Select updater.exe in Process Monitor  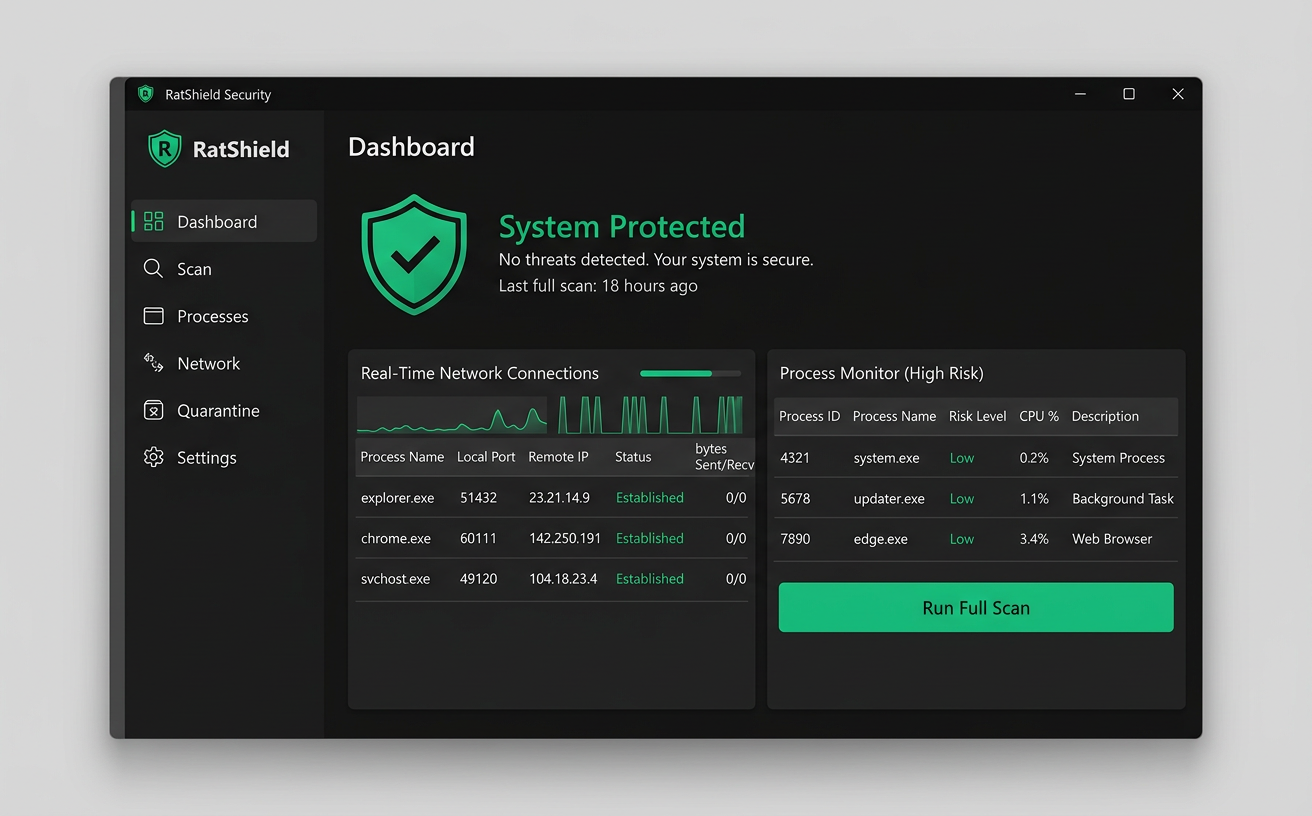point(976,498)
